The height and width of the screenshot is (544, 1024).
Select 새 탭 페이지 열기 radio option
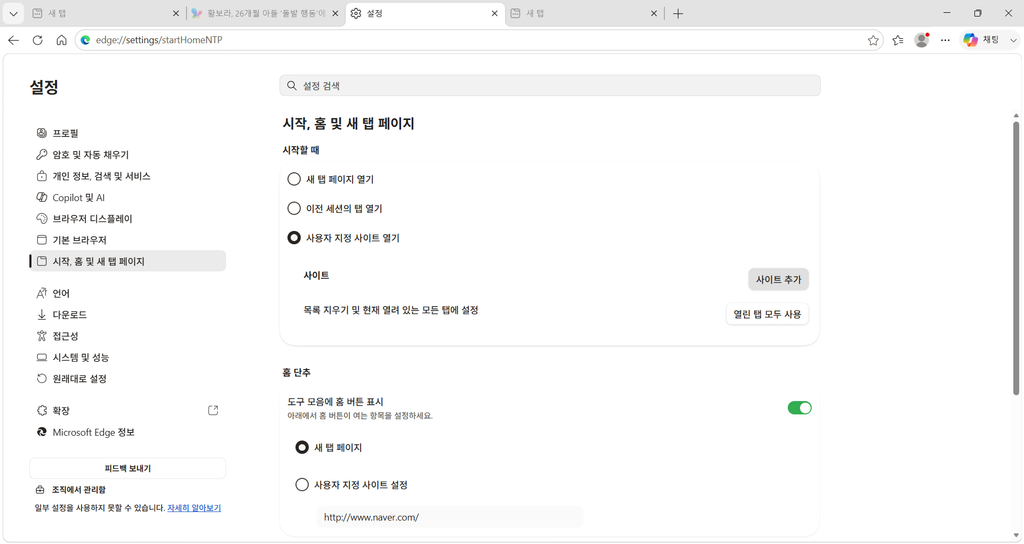tap(295, 179)
